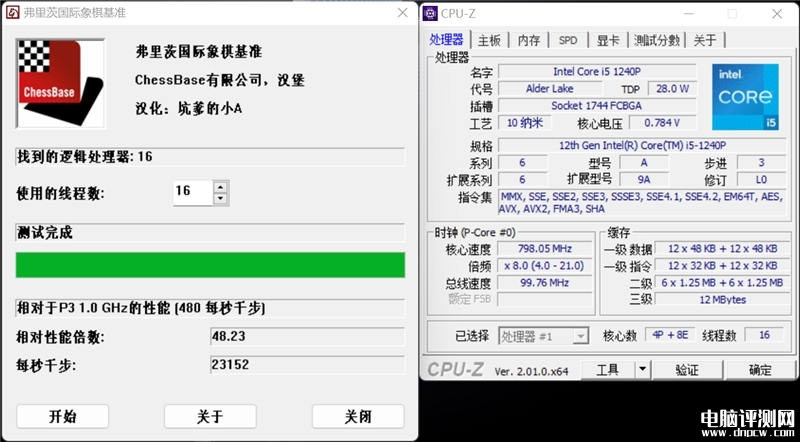The height and width of the screenshot is (442, 800).
Task: Click the processor name Intel Core i5 1240P
Action: pos(597,71)
